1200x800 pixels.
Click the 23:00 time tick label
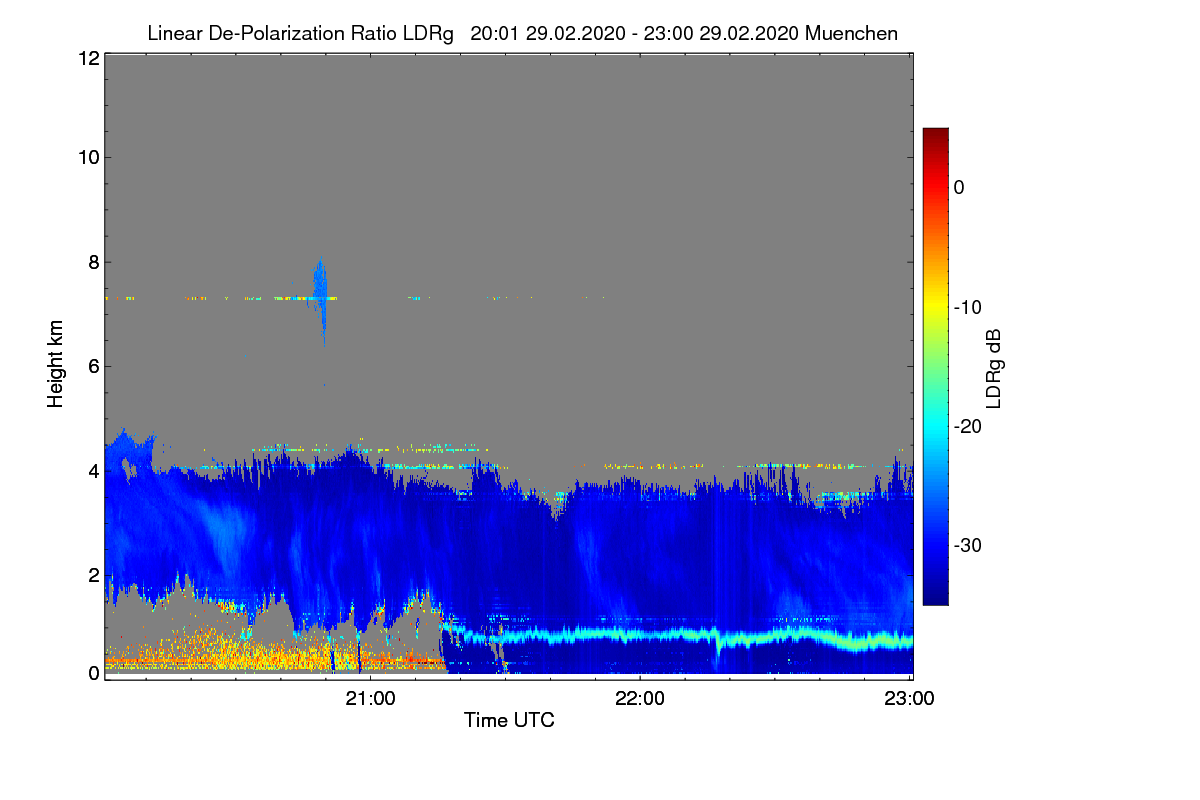(x=909, y=698)
